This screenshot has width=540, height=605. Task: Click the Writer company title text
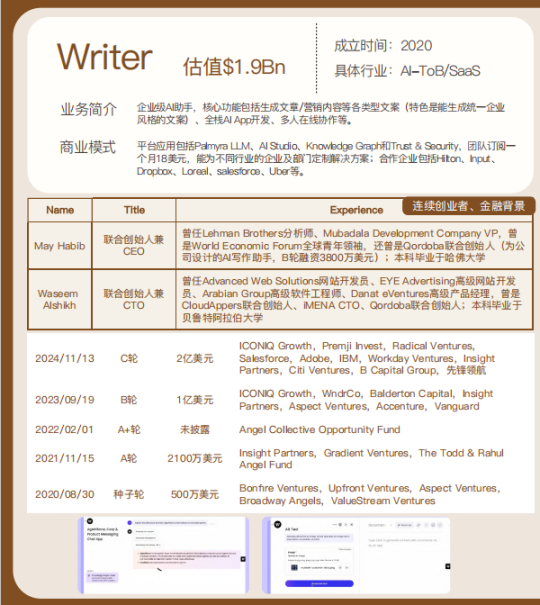[x=105, y=57]
